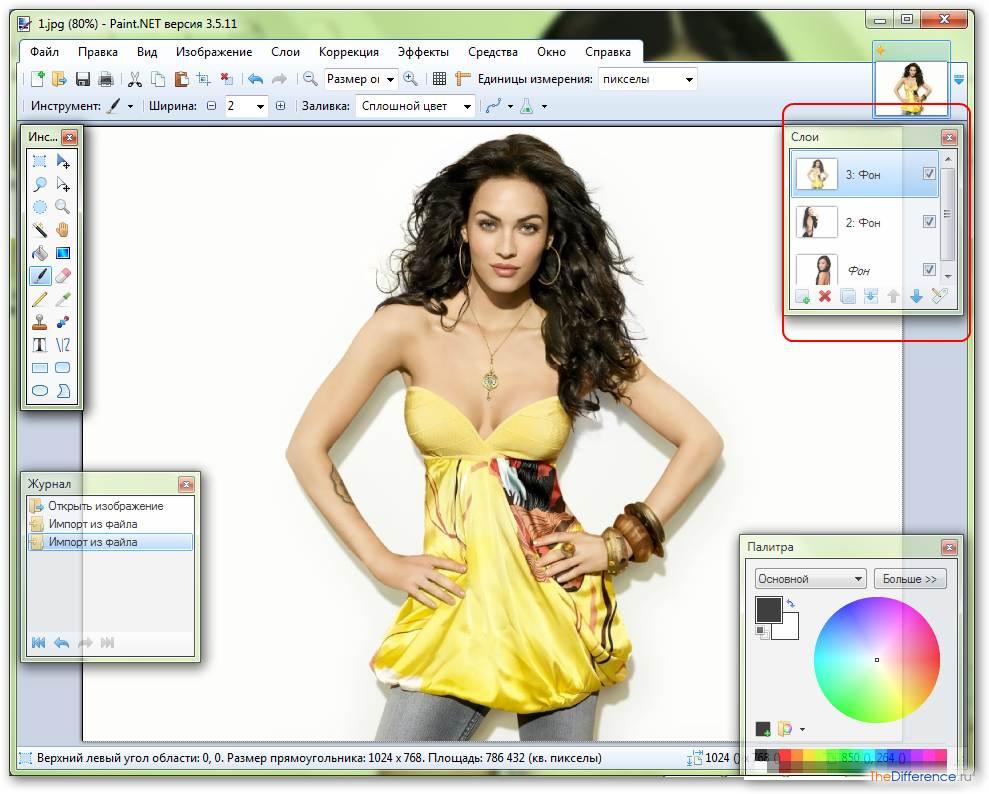Select the Pencil tool
989x794 pixels.
(x=40, y=299)
